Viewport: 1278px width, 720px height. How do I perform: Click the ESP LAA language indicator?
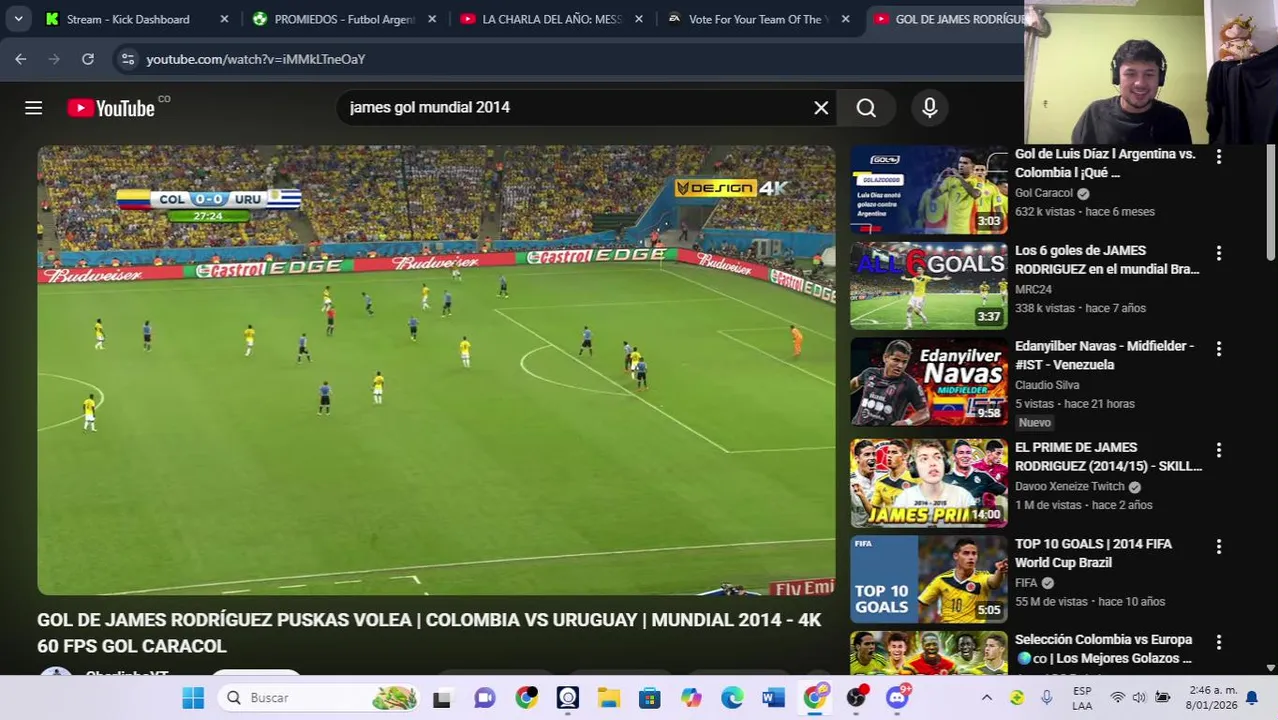1082,698
